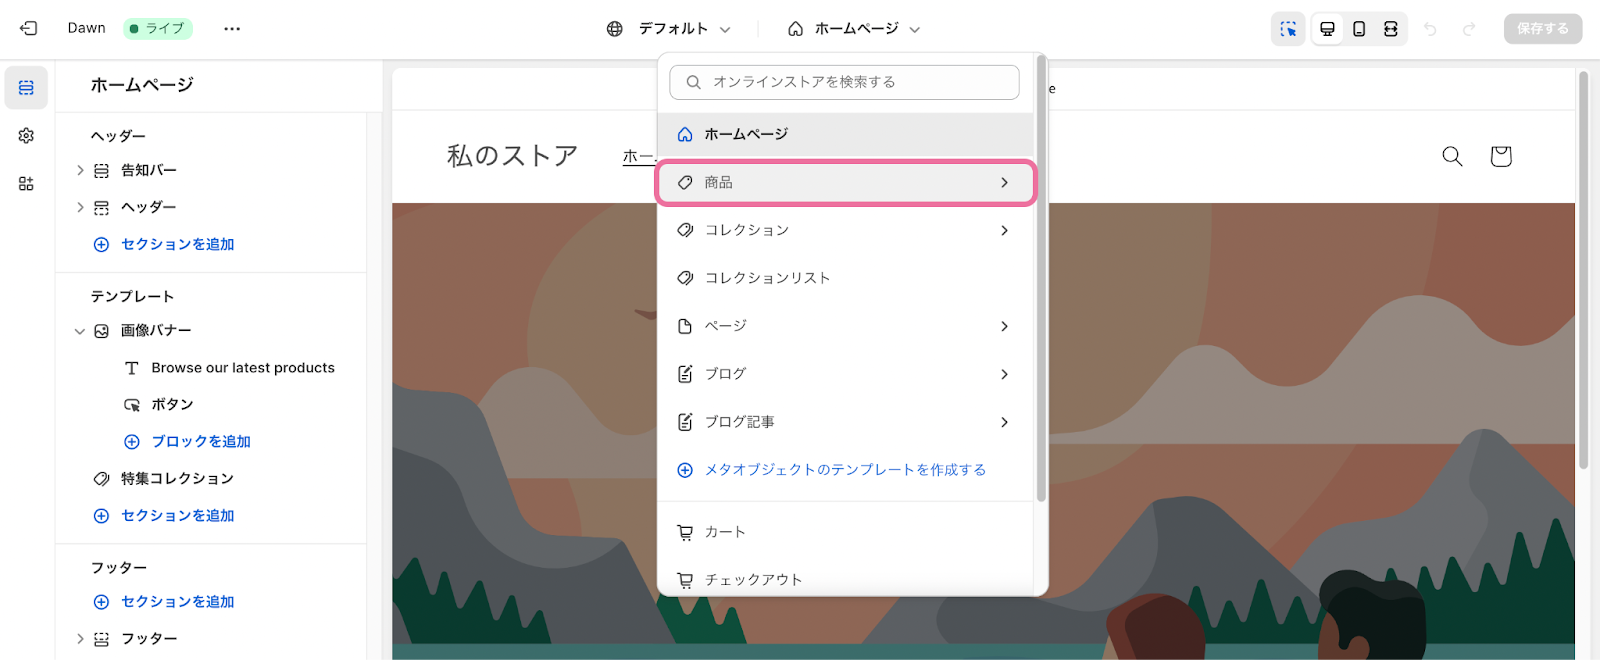The image size is (1600, 660).
Task: Click the ヘッダー section row icon
Action: (101, 208)
